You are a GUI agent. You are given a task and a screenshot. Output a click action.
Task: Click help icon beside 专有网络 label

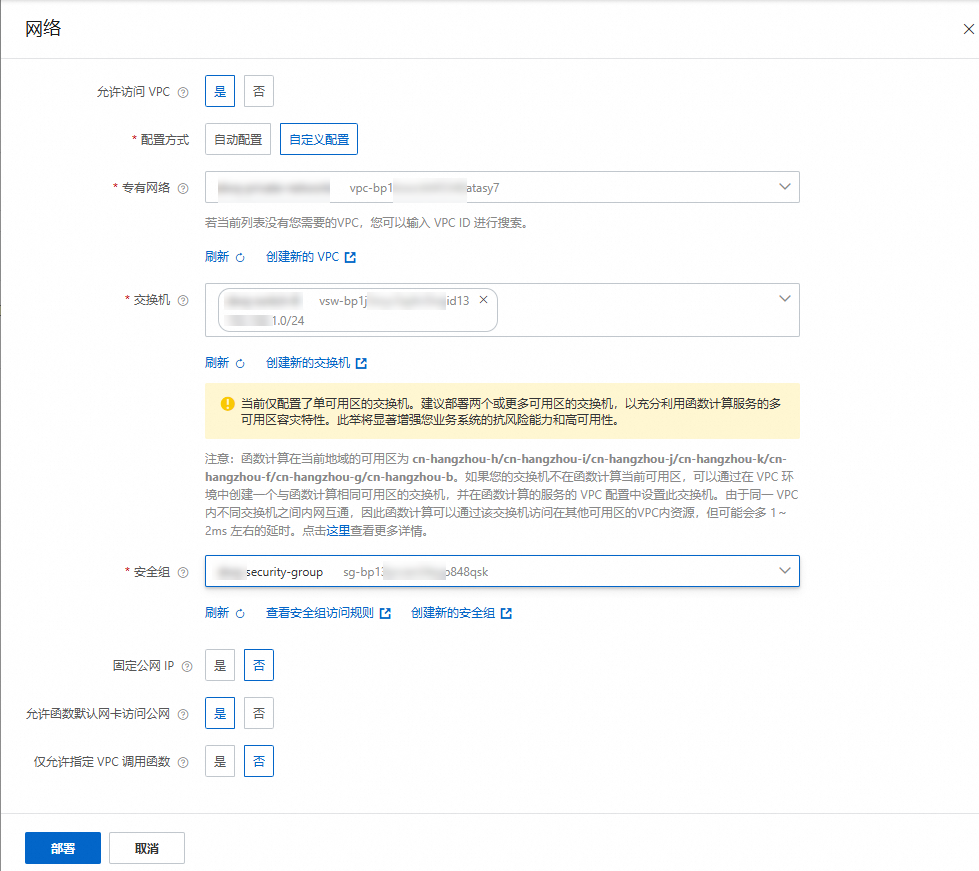tap(183, 189)
